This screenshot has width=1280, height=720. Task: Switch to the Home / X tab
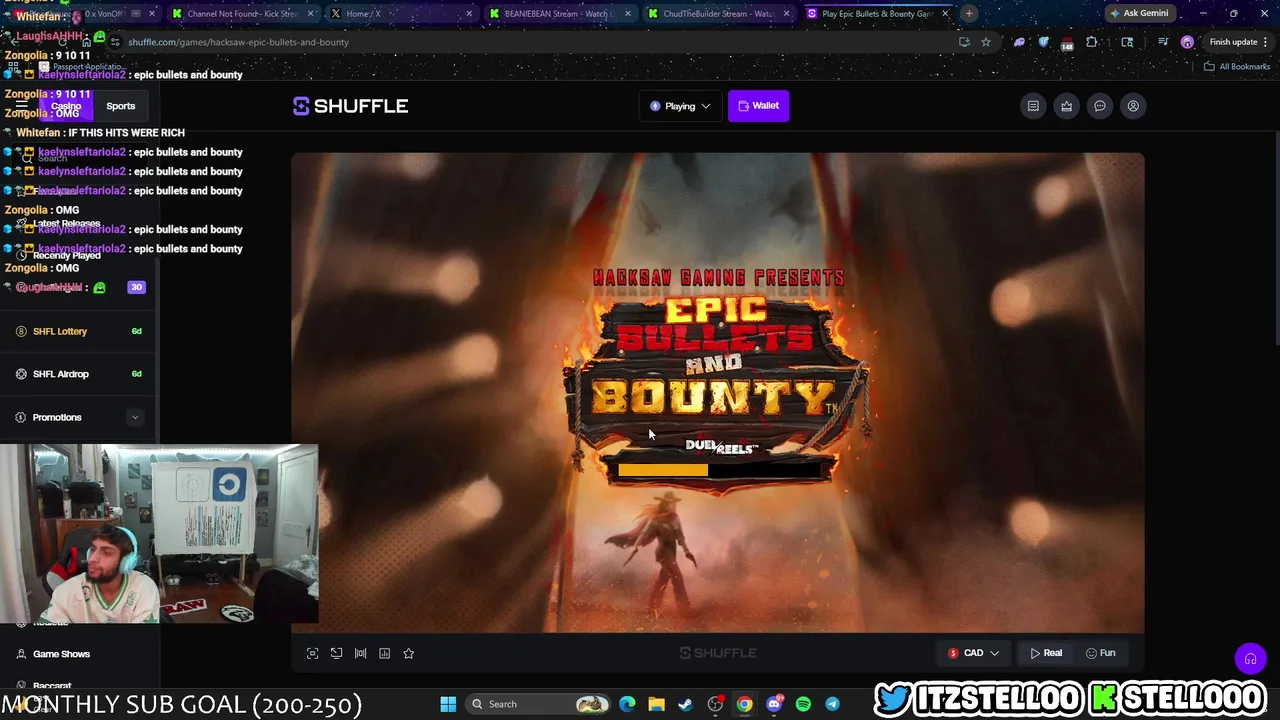[x=400, y=14]
